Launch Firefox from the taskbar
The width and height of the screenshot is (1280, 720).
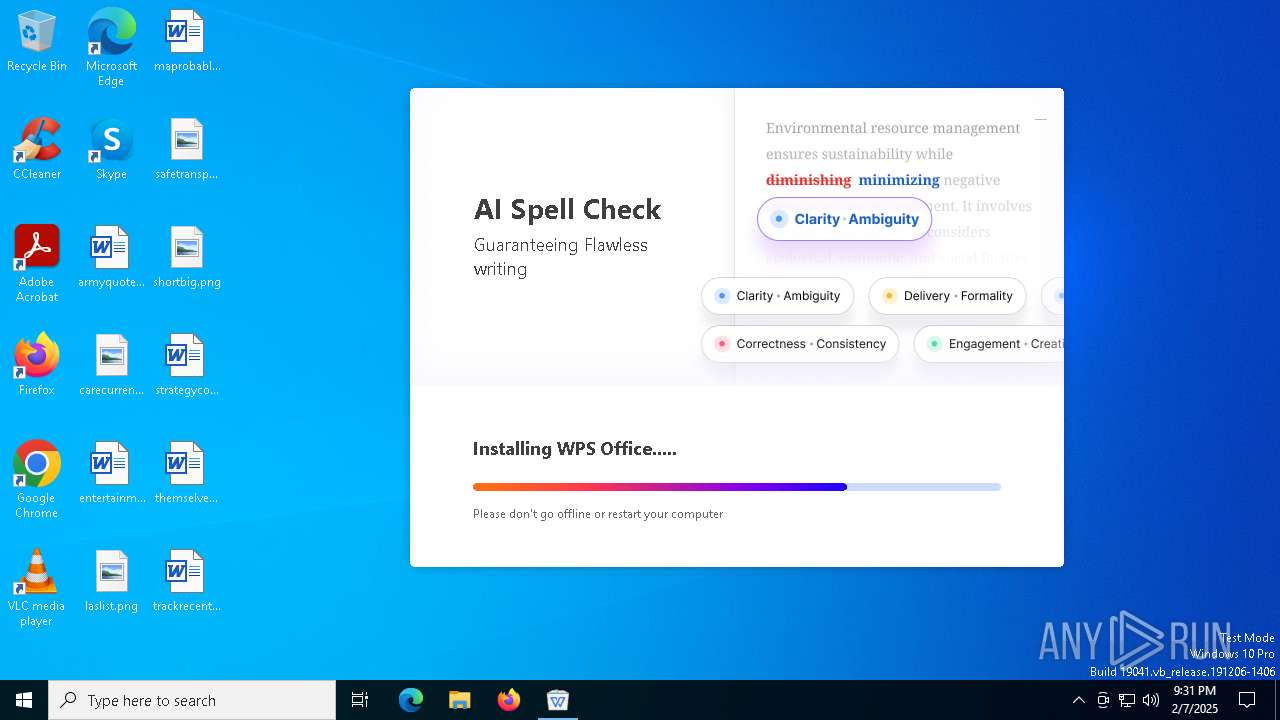[x=508, y=700]
